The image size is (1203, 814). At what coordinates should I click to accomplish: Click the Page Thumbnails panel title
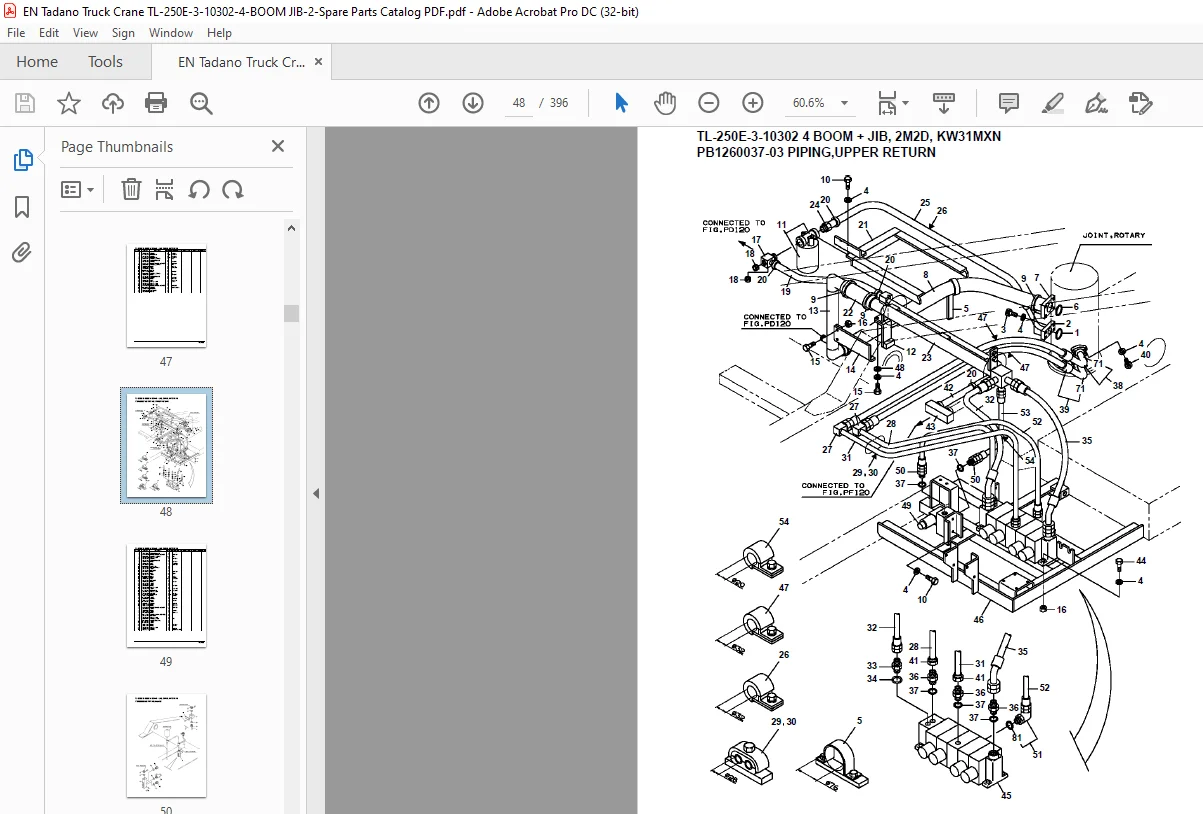[x=117, y=146]
